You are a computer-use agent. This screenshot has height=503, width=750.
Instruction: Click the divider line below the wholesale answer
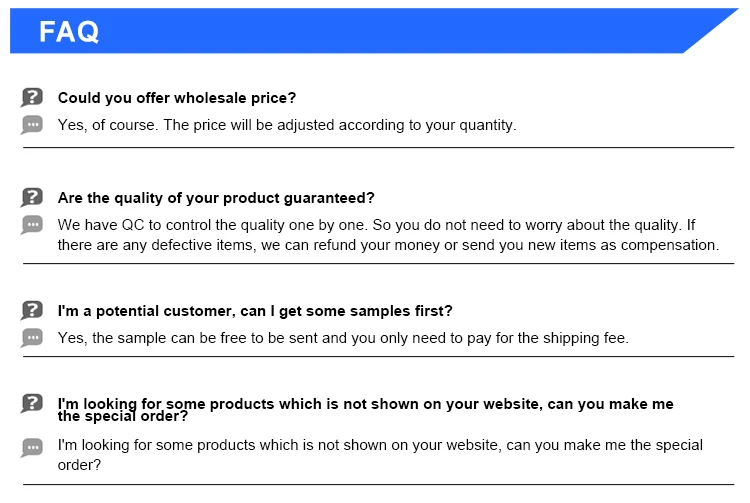tap(378, 148)
